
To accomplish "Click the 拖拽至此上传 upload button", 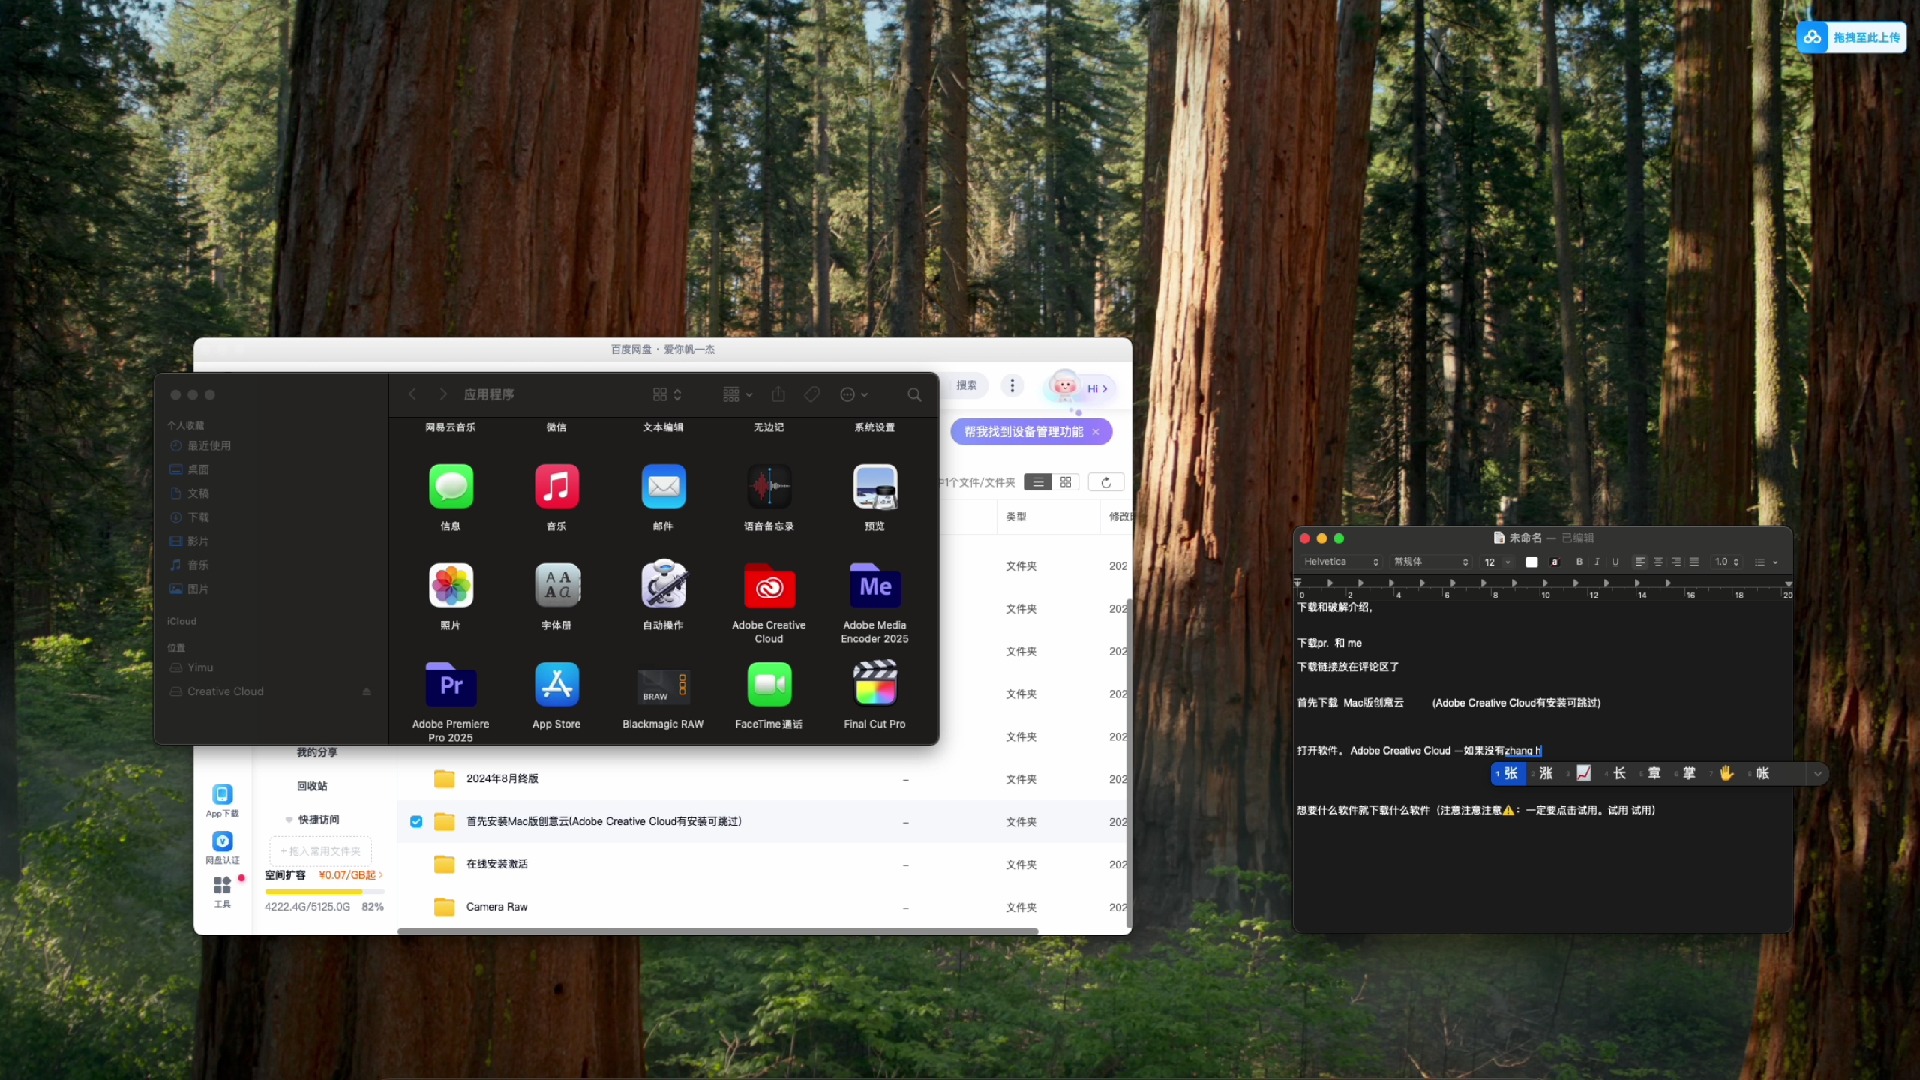I will [x=1852, y=37].
